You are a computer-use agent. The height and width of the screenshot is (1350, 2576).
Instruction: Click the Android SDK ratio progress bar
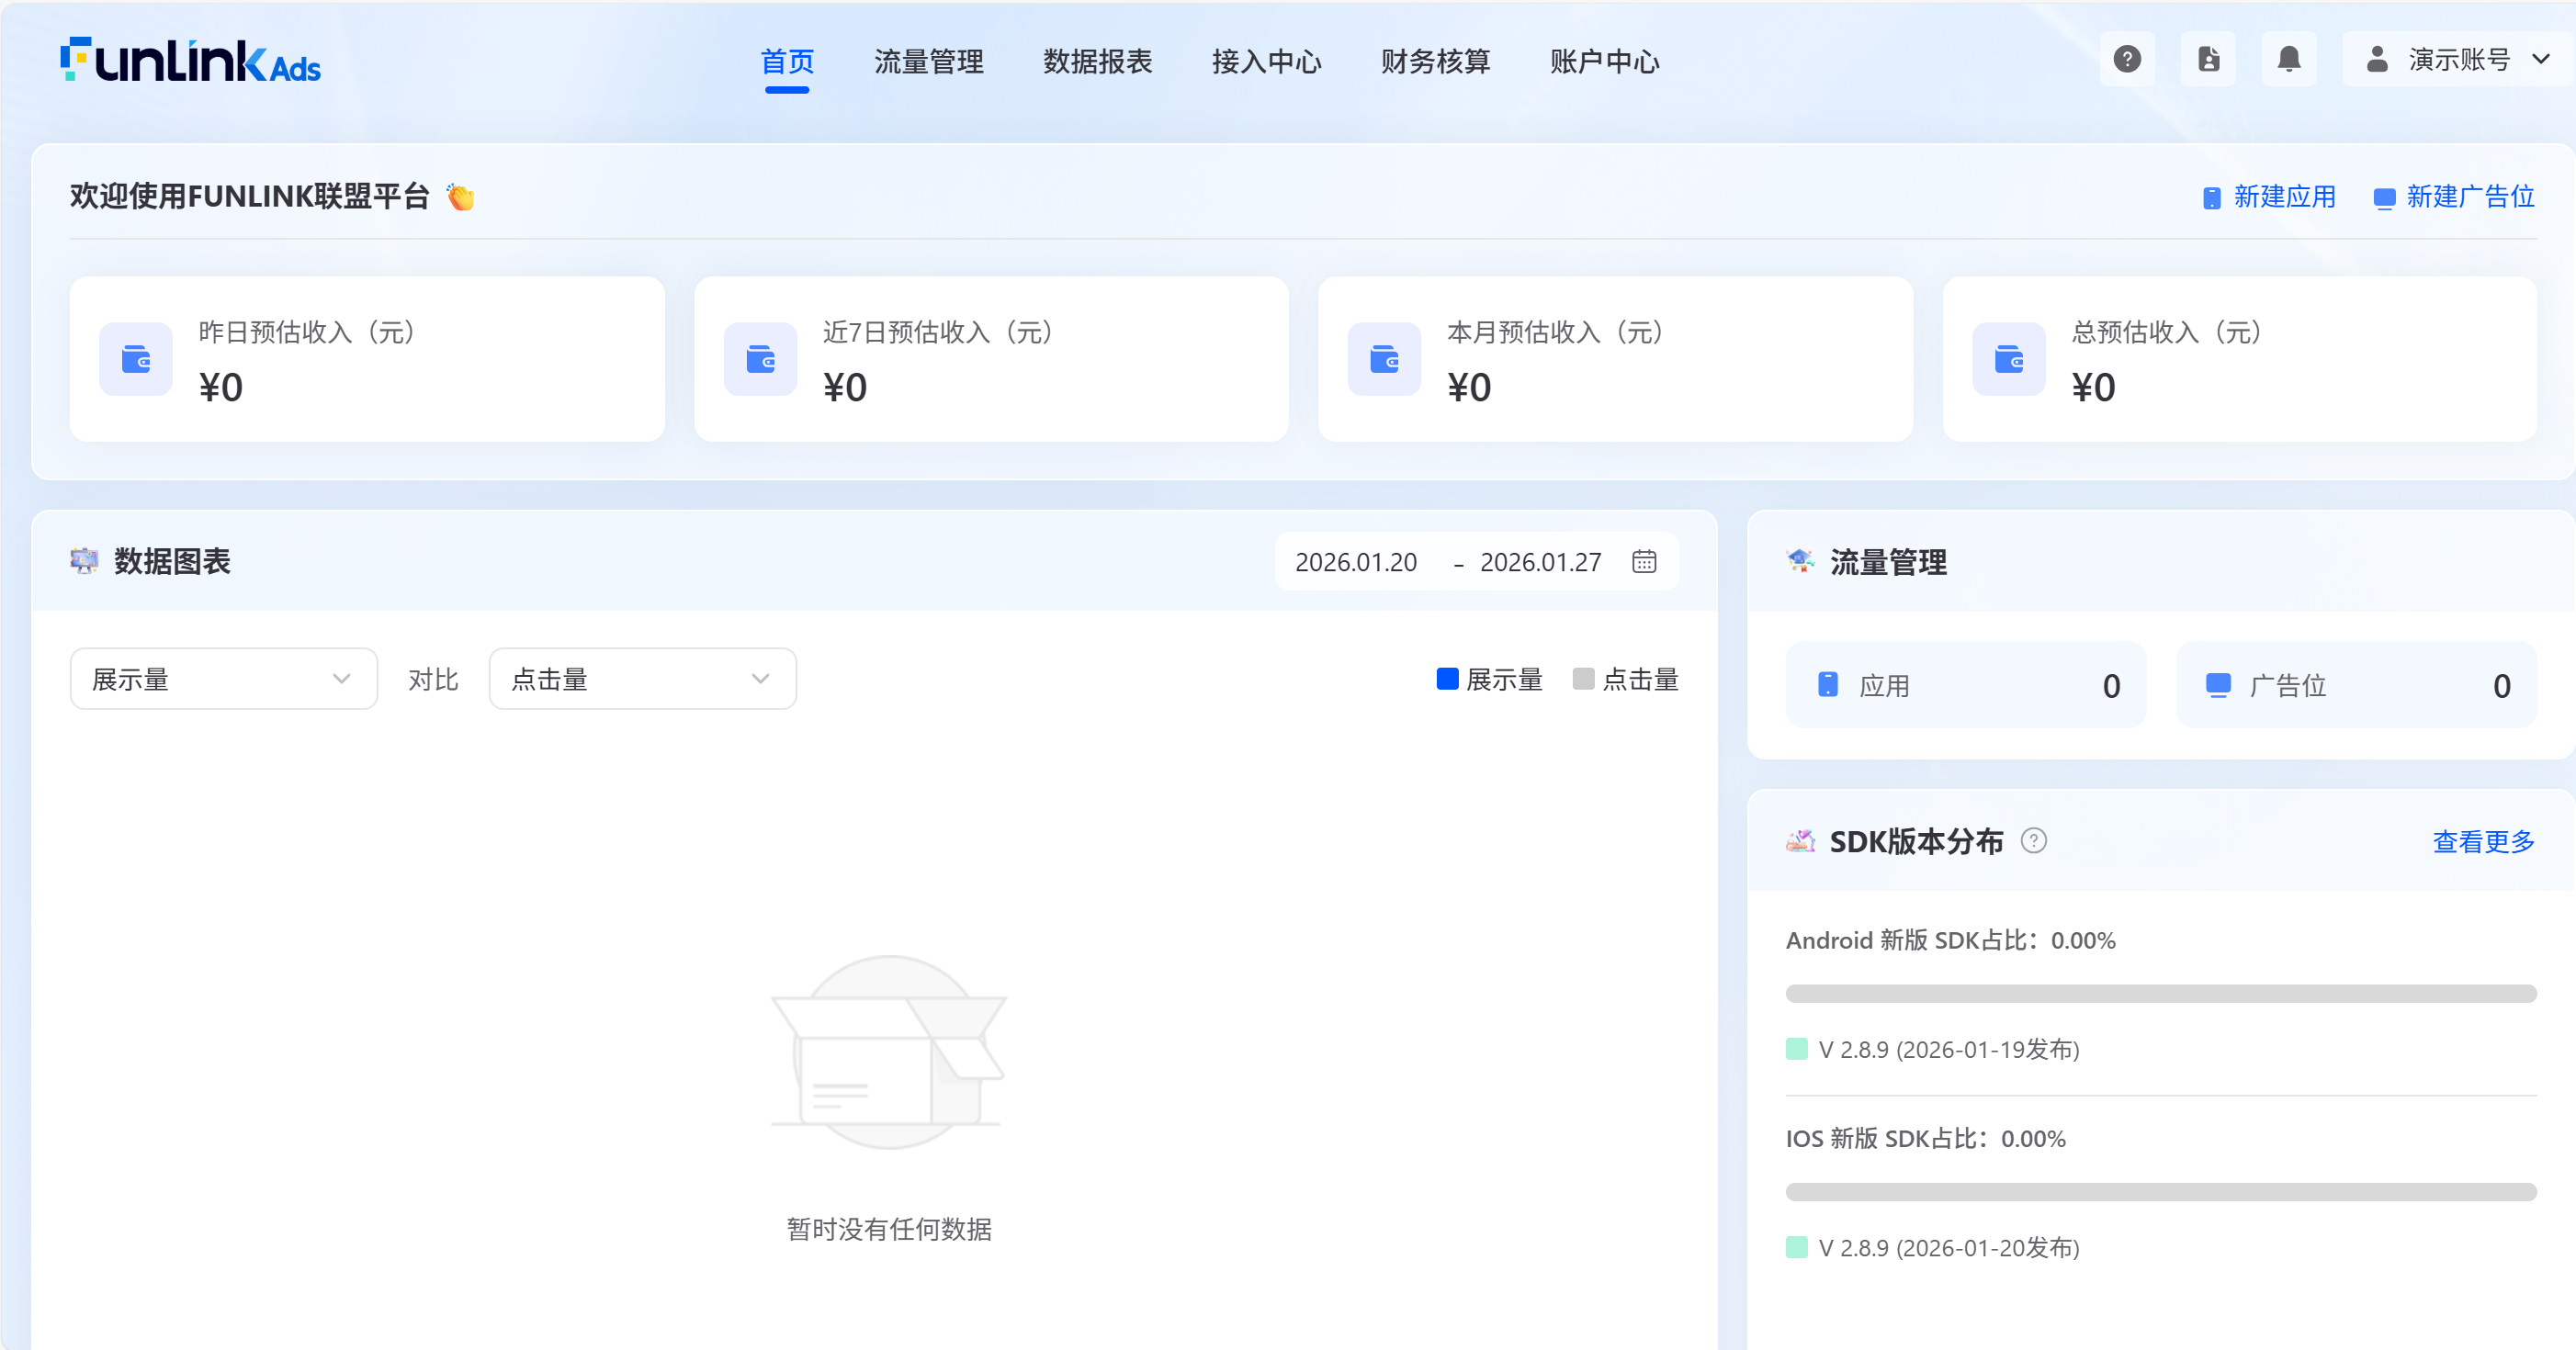[2160, 994]
